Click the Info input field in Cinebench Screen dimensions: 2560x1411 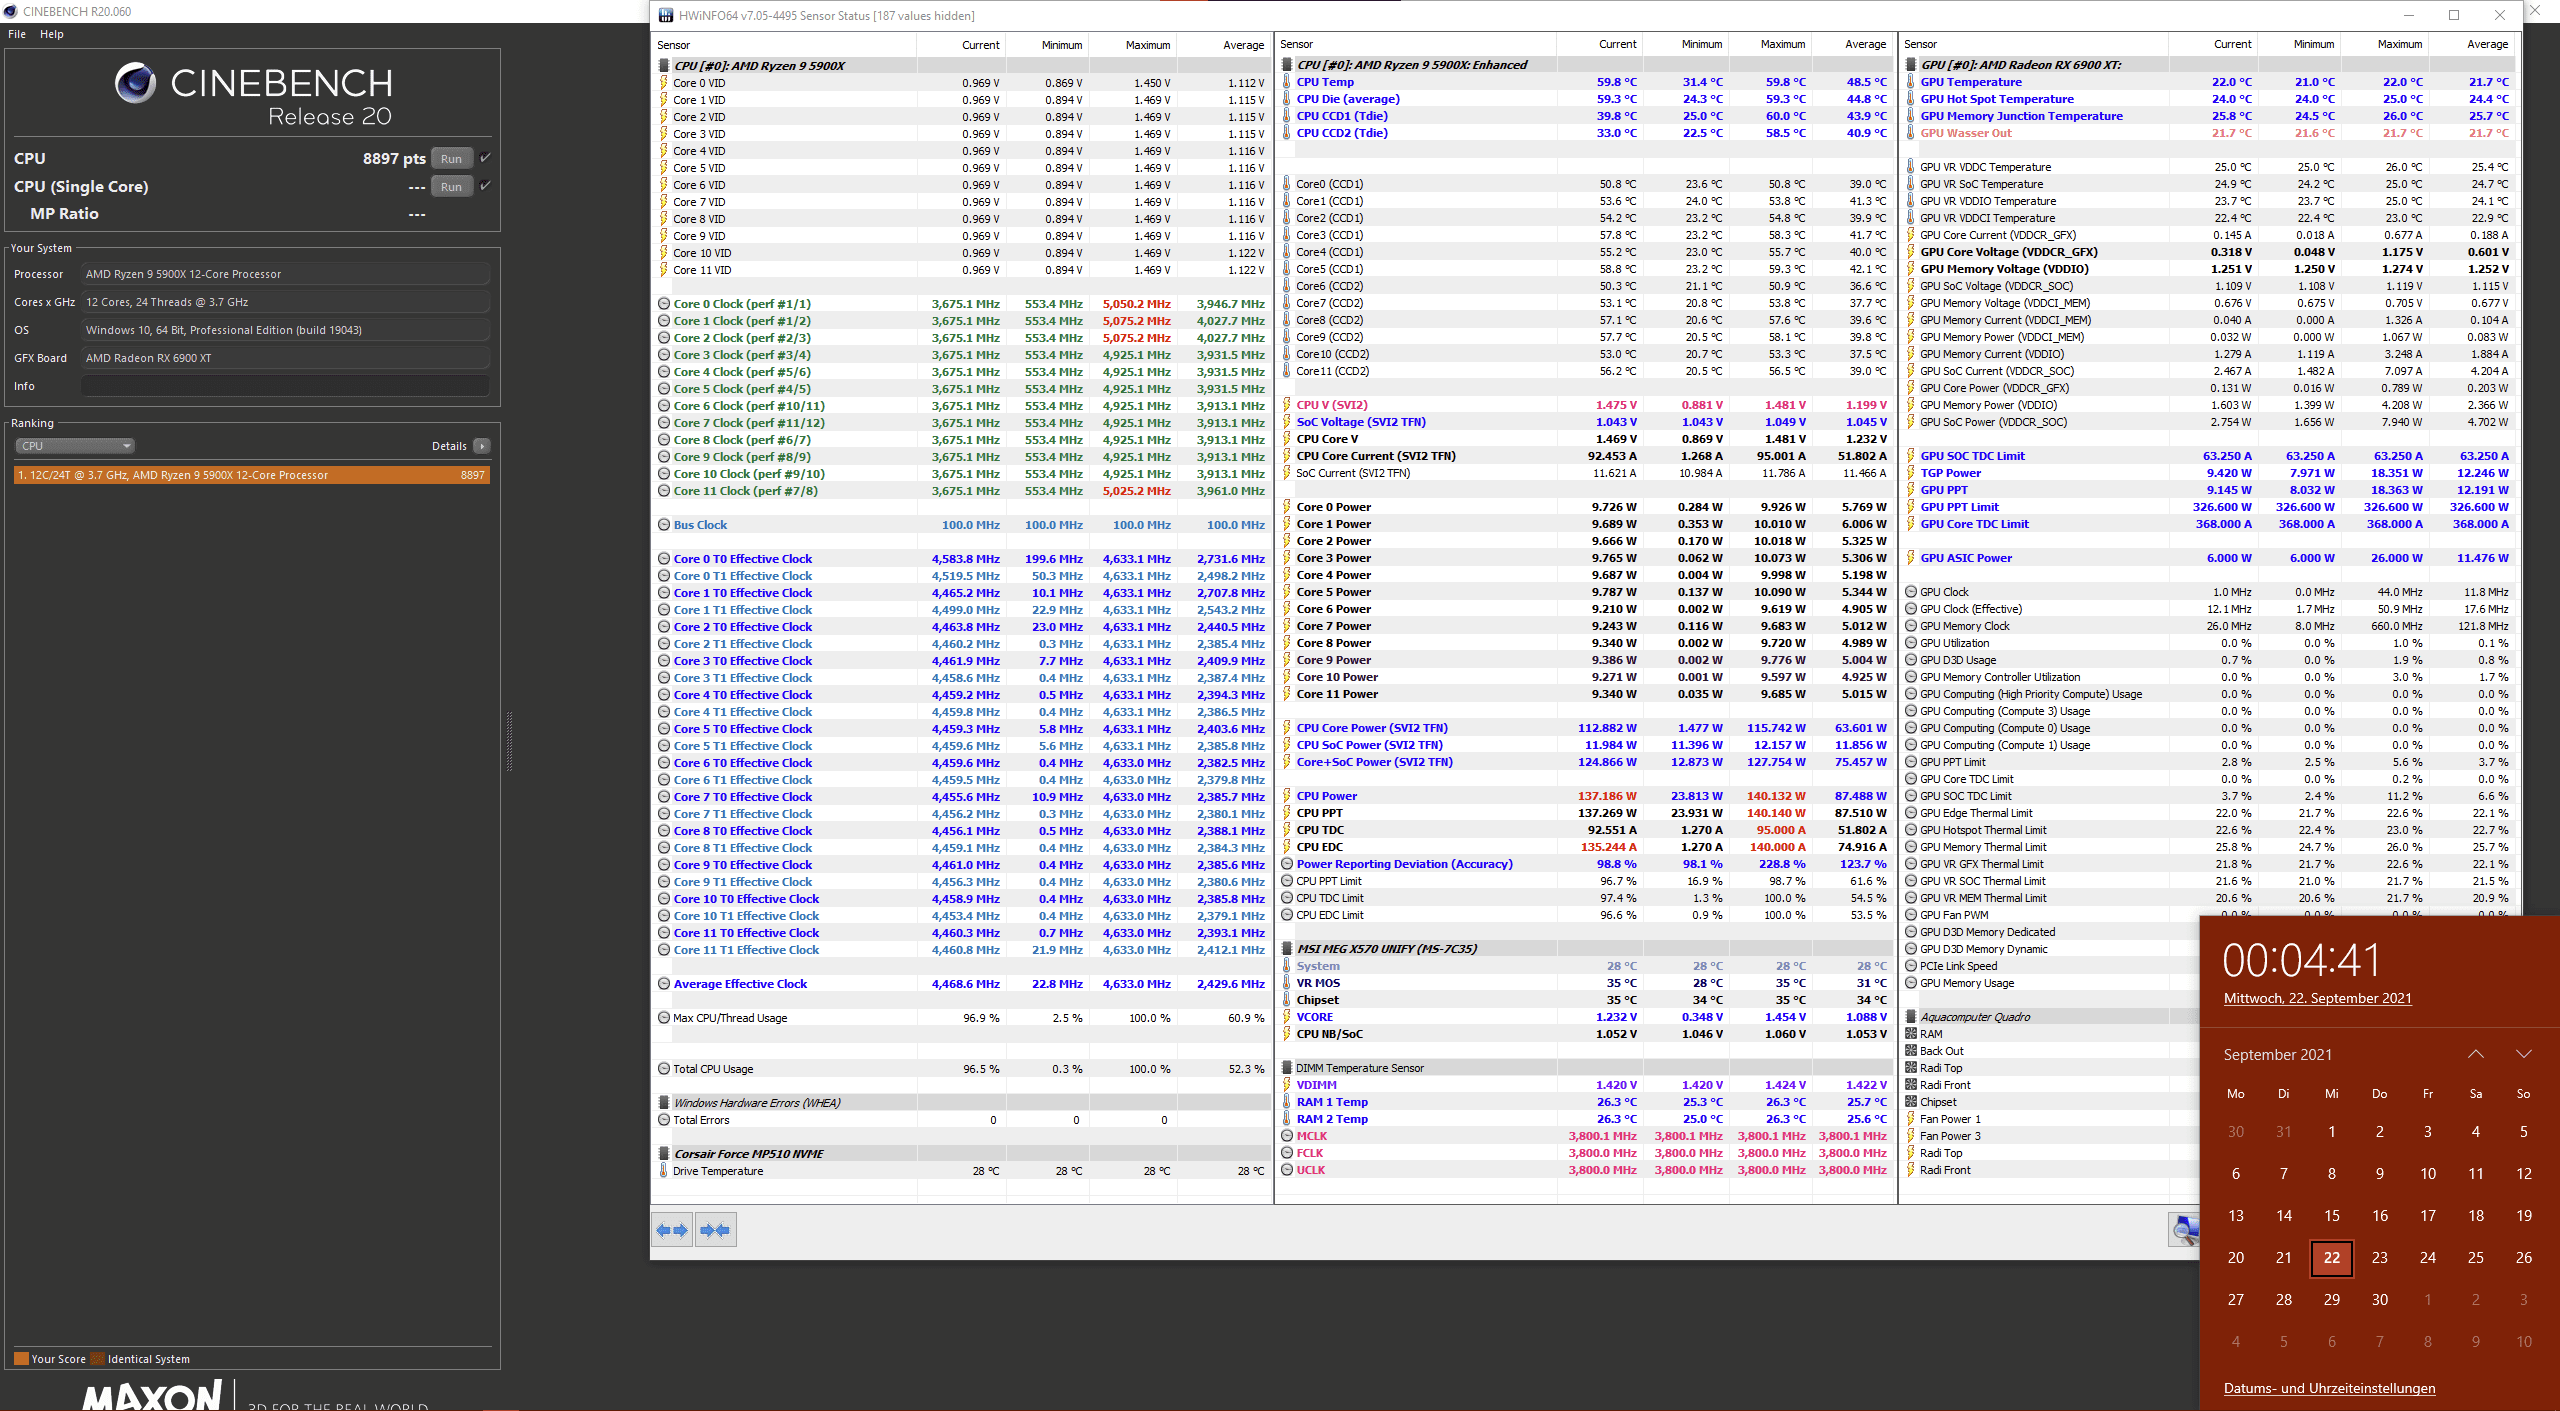click(x=286, y=386)
